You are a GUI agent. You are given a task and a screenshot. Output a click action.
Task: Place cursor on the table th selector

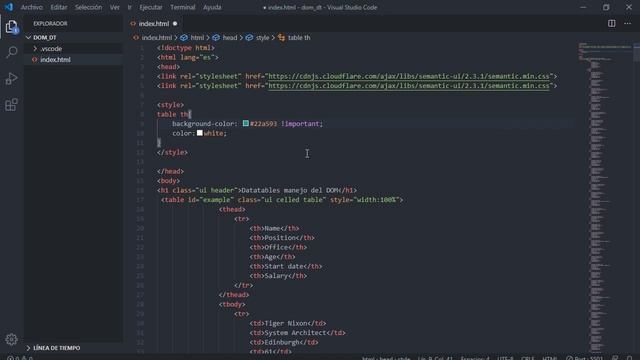tap(173, 114)
